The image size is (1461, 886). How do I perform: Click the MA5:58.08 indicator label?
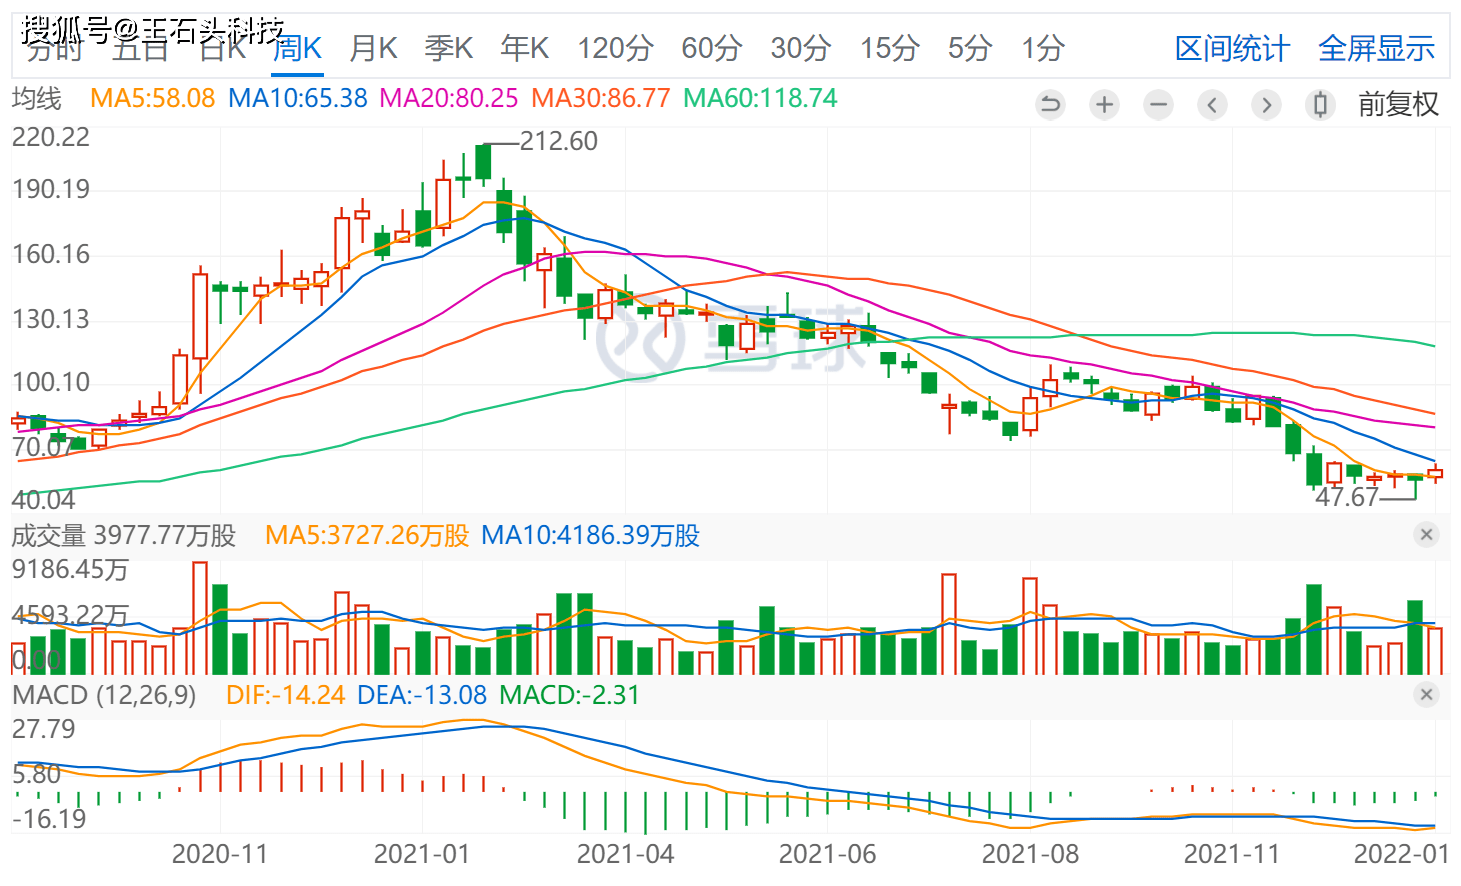tap(152, 98)
